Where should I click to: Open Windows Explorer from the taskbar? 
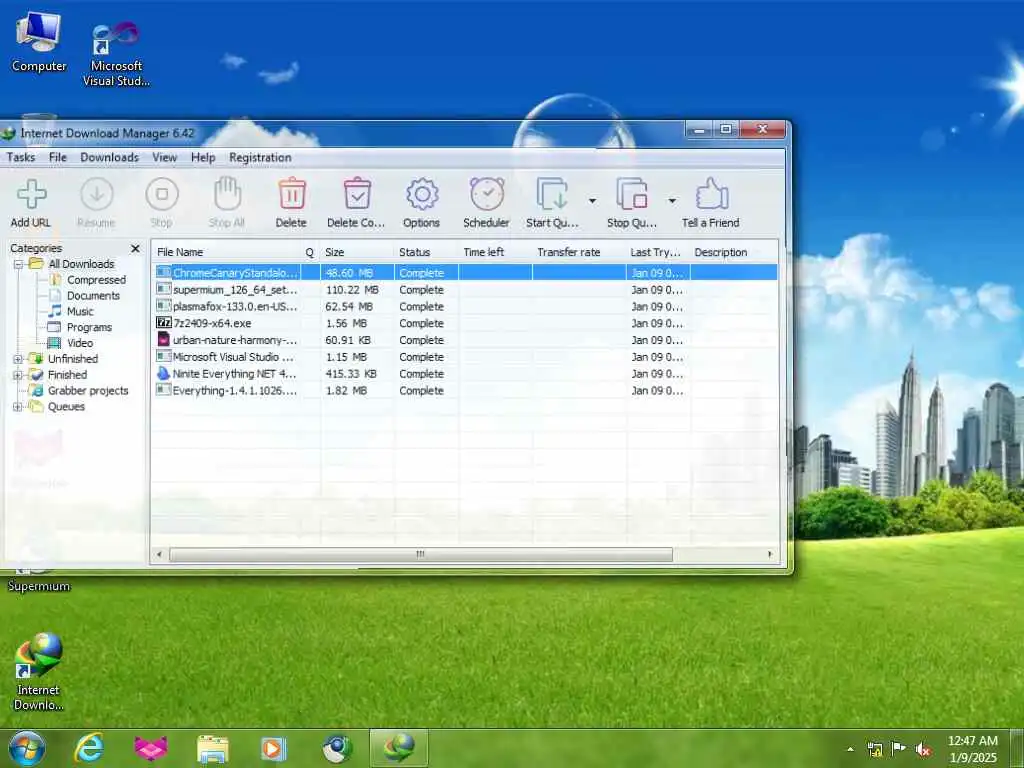(213, 749)
